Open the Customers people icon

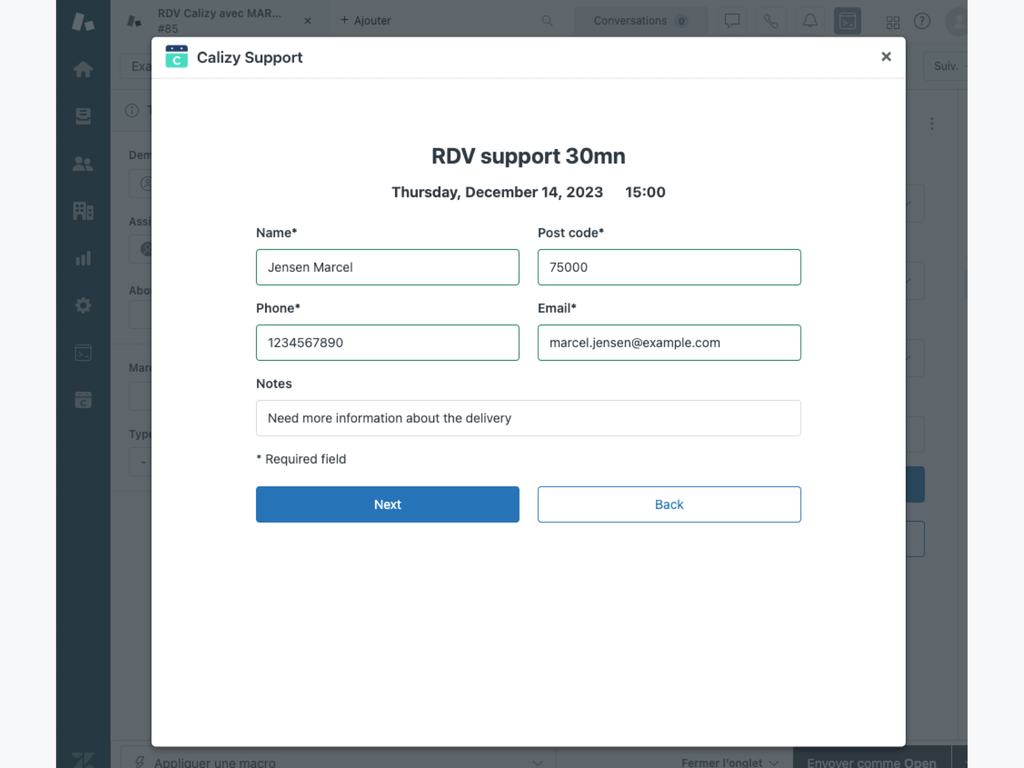tap(83, 164)
